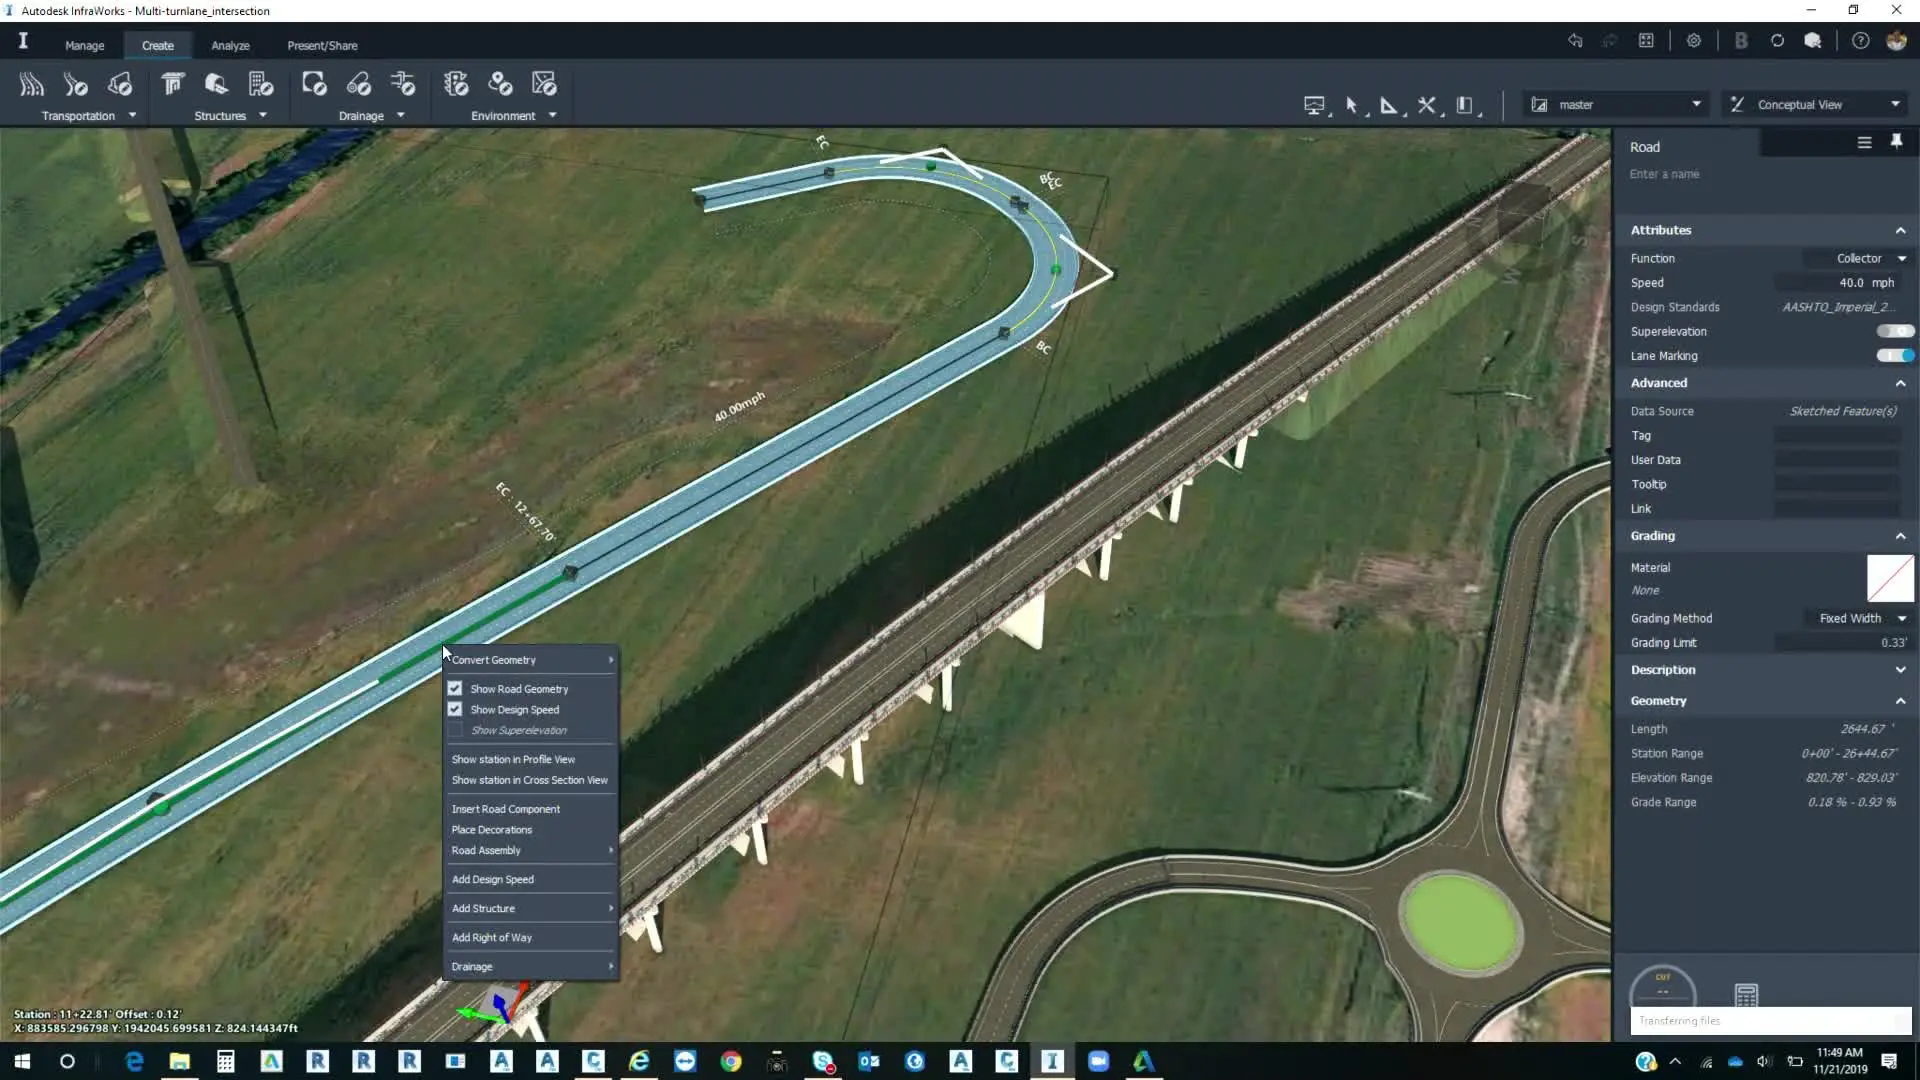Select the third Drainage tool icon
1920x1080 pixels.
(x=403, y=85)
